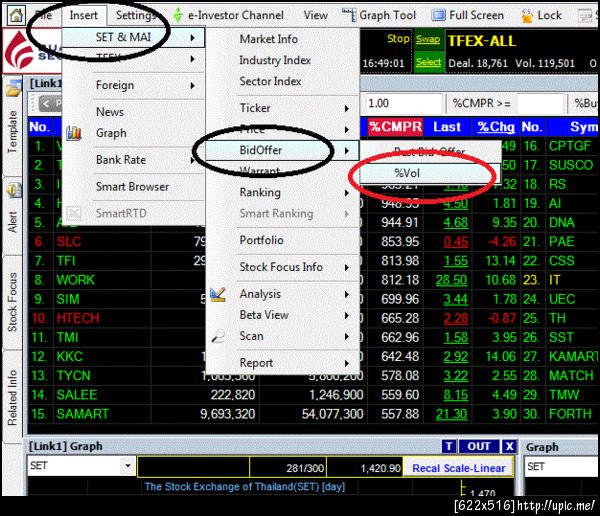Open the Graph Tool ruler icon

click(x=349, y=15)
